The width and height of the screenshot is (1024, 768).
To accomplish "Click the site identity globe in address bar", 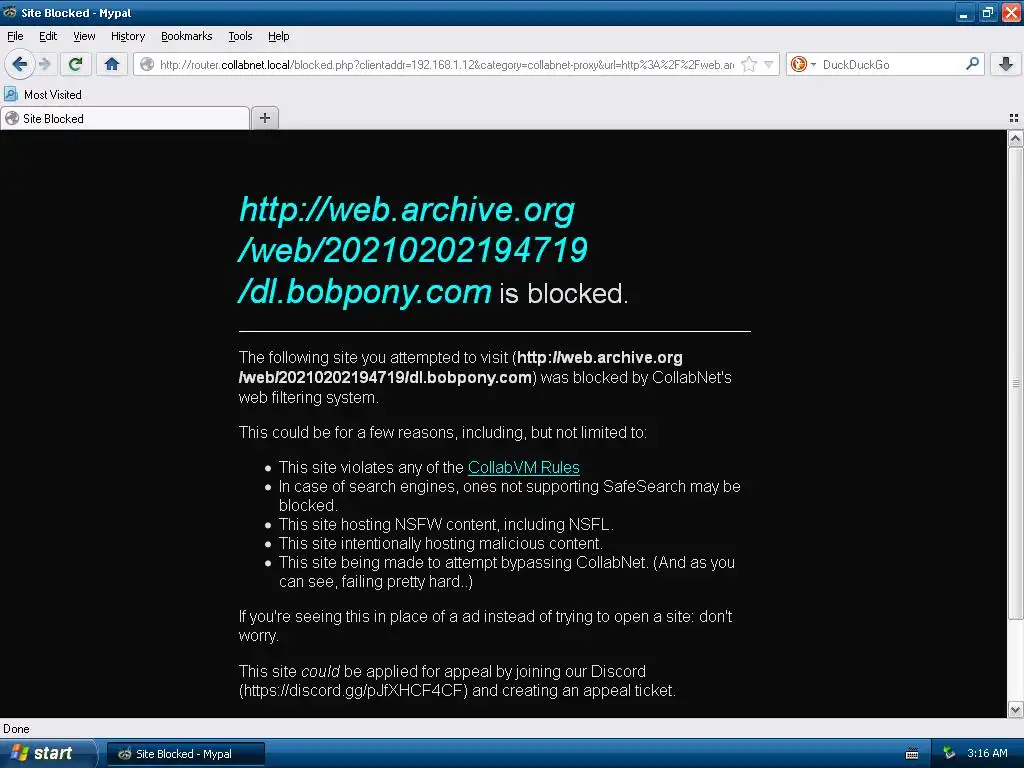I will pos(148,64).
